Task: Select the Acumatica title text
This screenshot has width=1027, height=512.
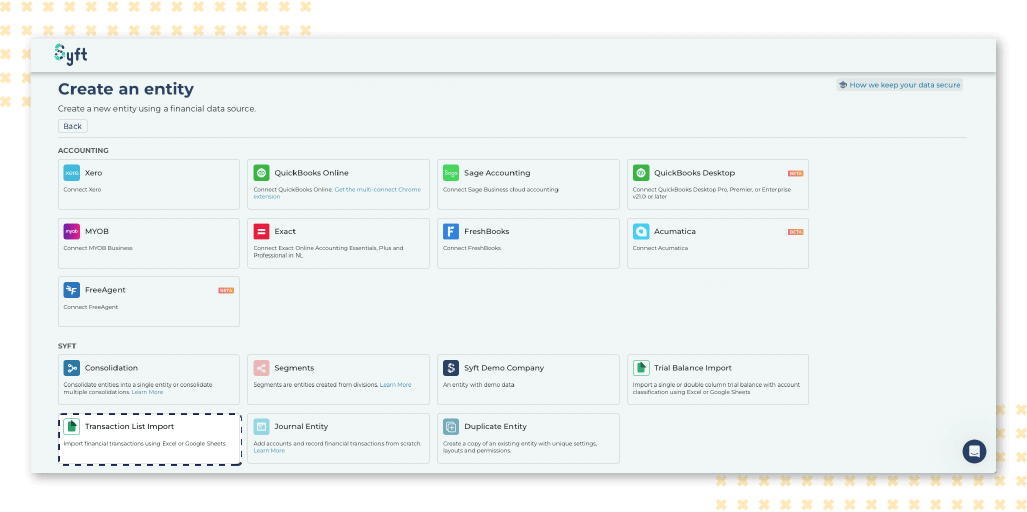Action: click(x=675, y=231)
